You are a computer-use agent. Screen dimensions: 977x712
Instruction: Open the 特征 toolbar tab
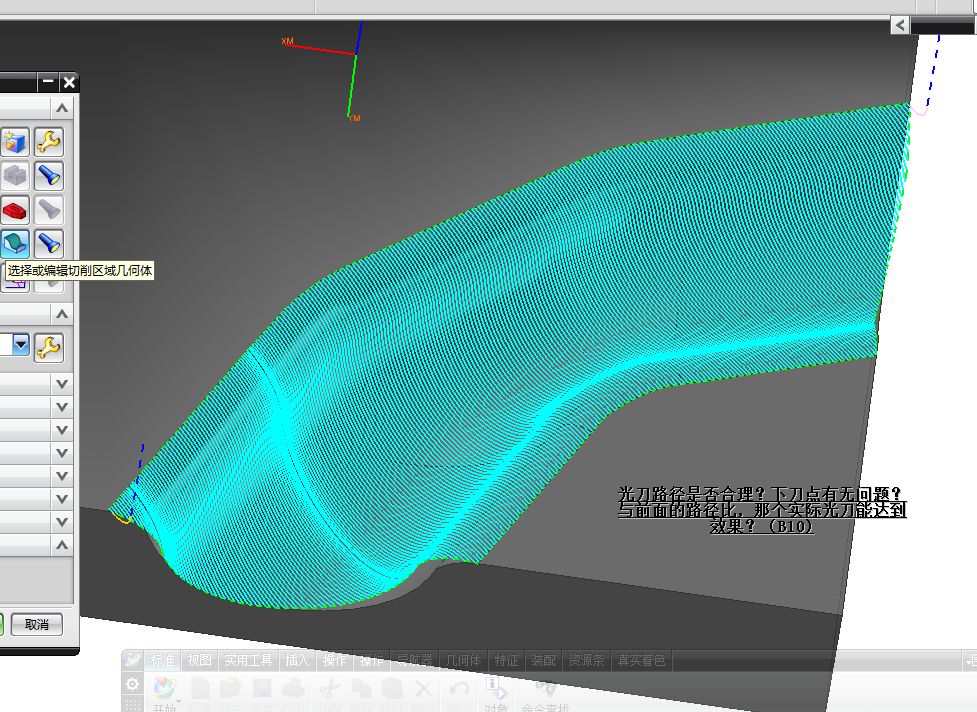506,660
